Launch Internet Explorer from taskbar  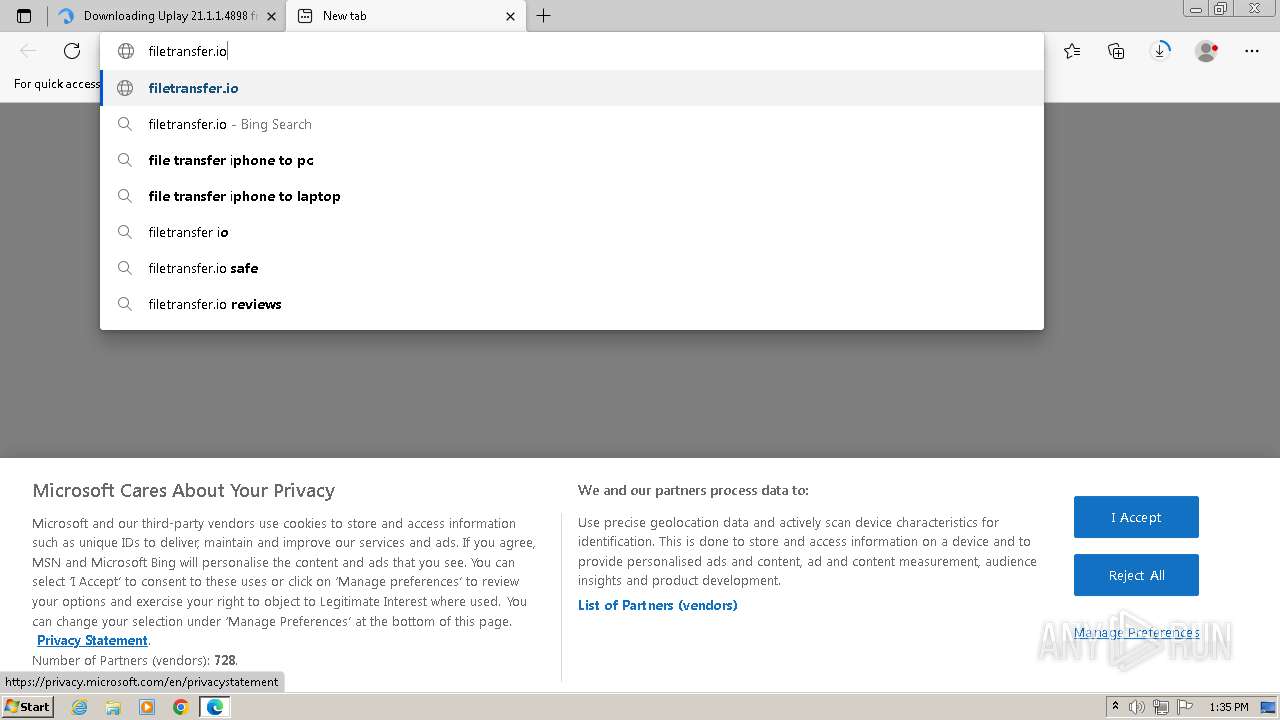tap(80, 707)
